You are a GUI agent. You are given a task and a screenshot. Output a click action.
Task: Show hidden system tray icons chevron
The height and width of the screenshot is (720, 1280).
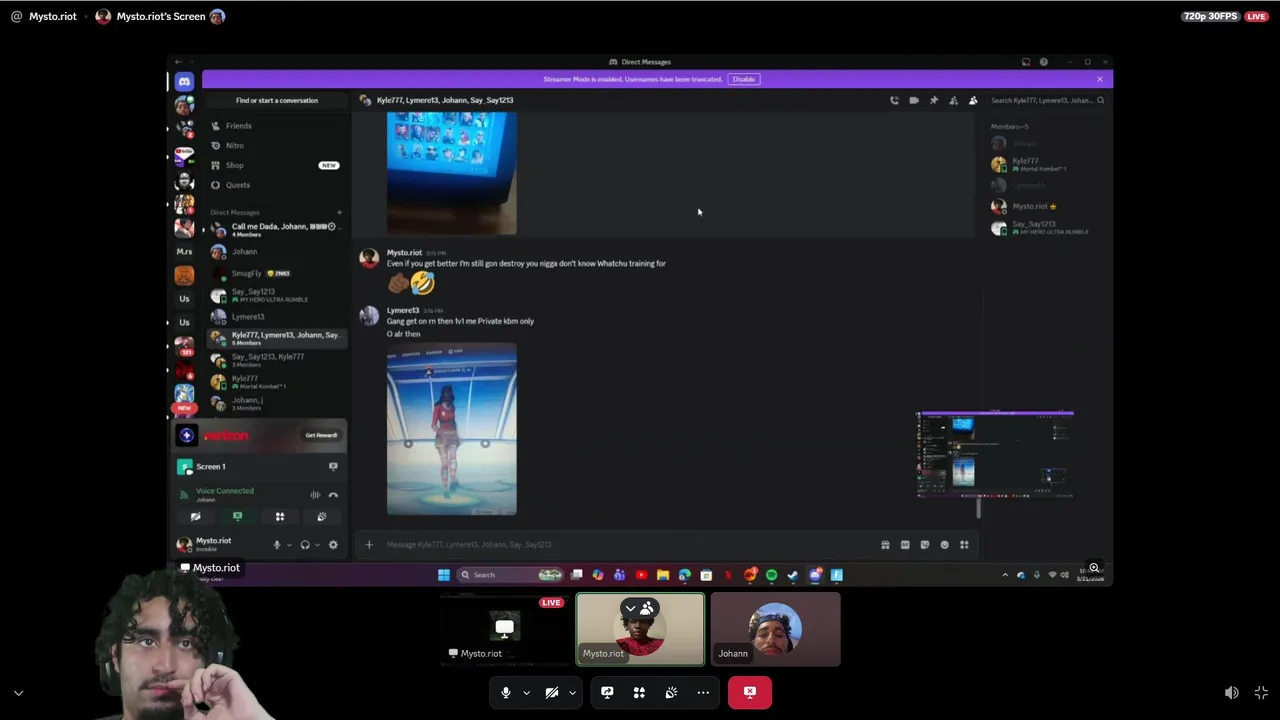pyautogui.click(x=1005, y=575)
